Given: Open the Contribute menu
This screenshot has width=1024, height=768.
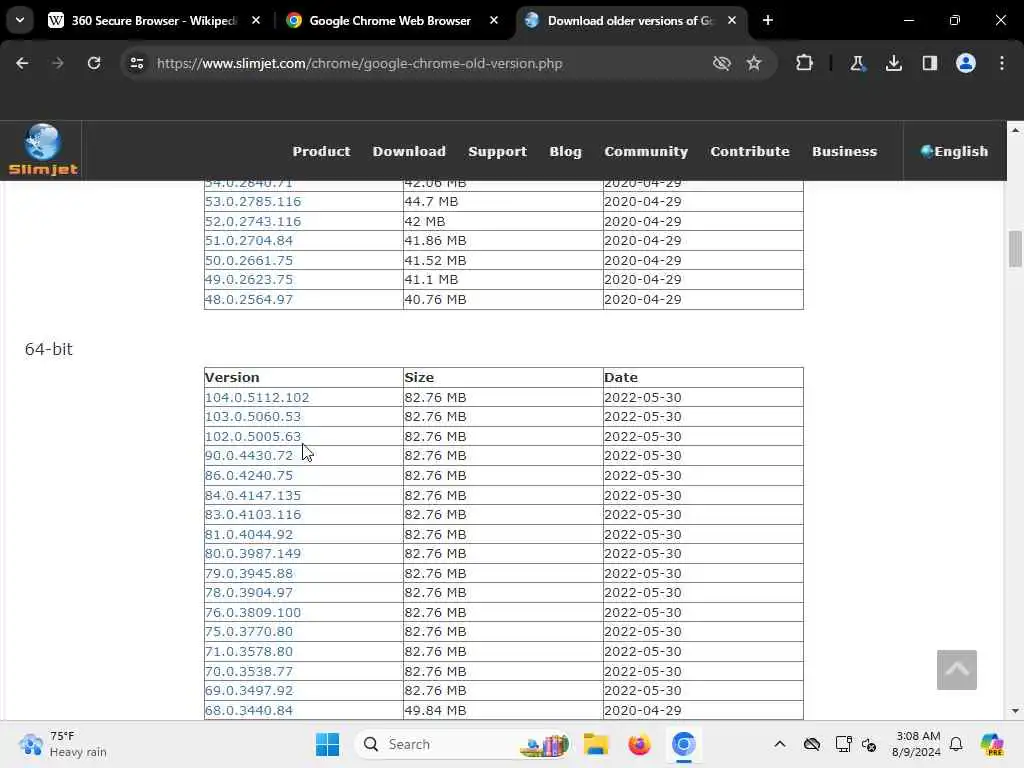Looking at the screenshot, I should [750, 152].
